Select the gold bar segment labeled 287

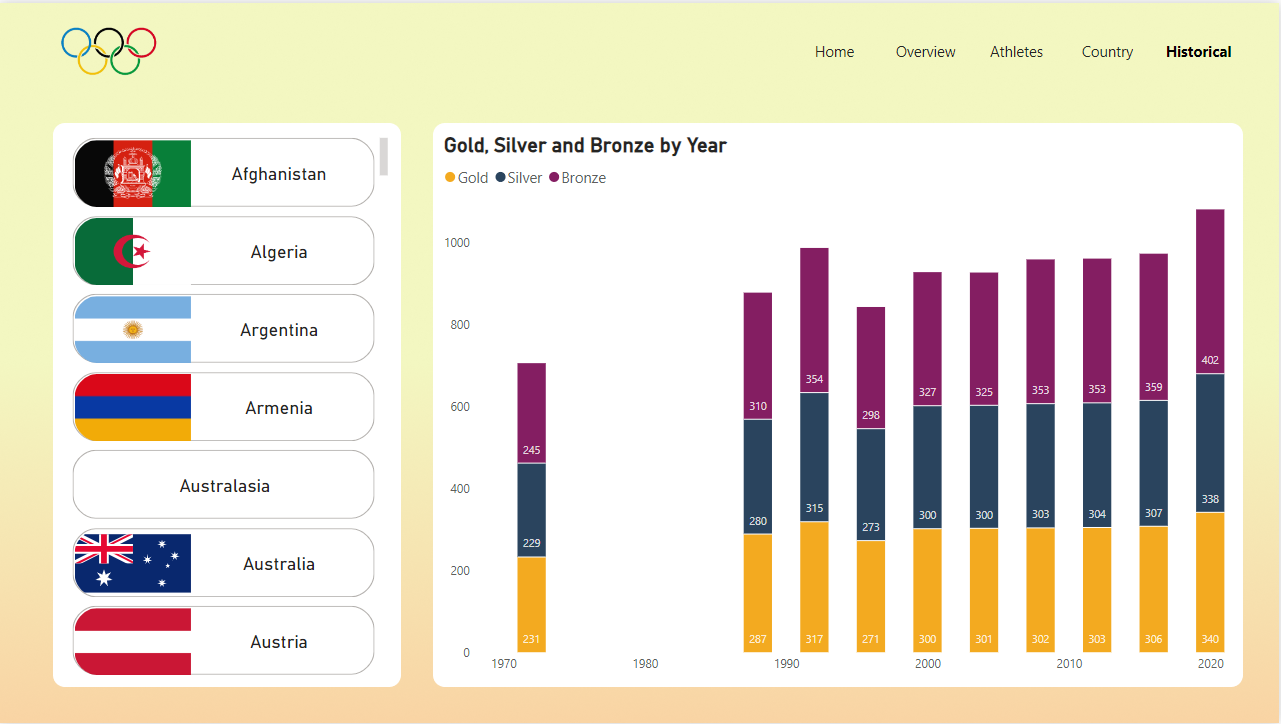tap(758, 593)
